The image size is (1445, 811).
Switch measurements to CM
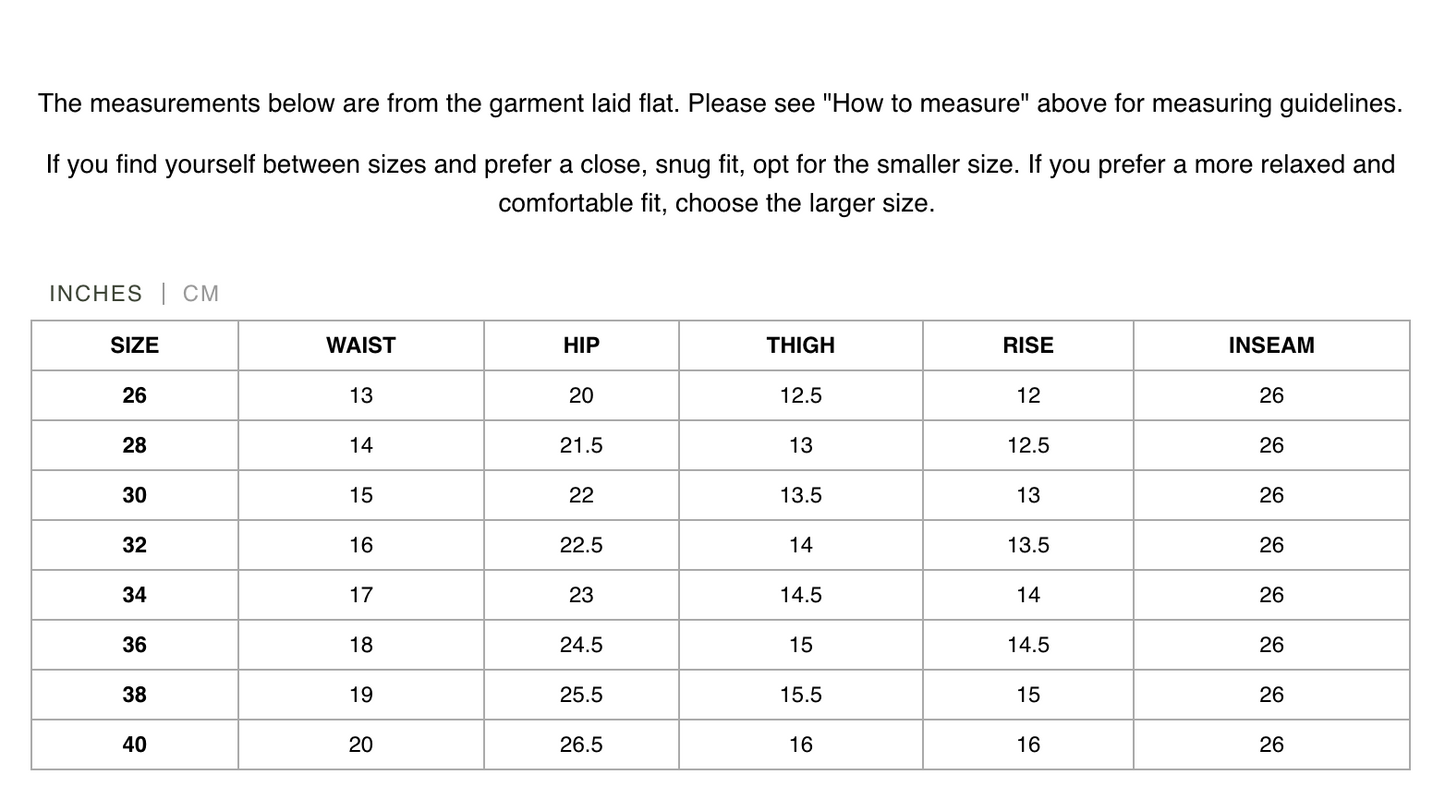point(201,293)
